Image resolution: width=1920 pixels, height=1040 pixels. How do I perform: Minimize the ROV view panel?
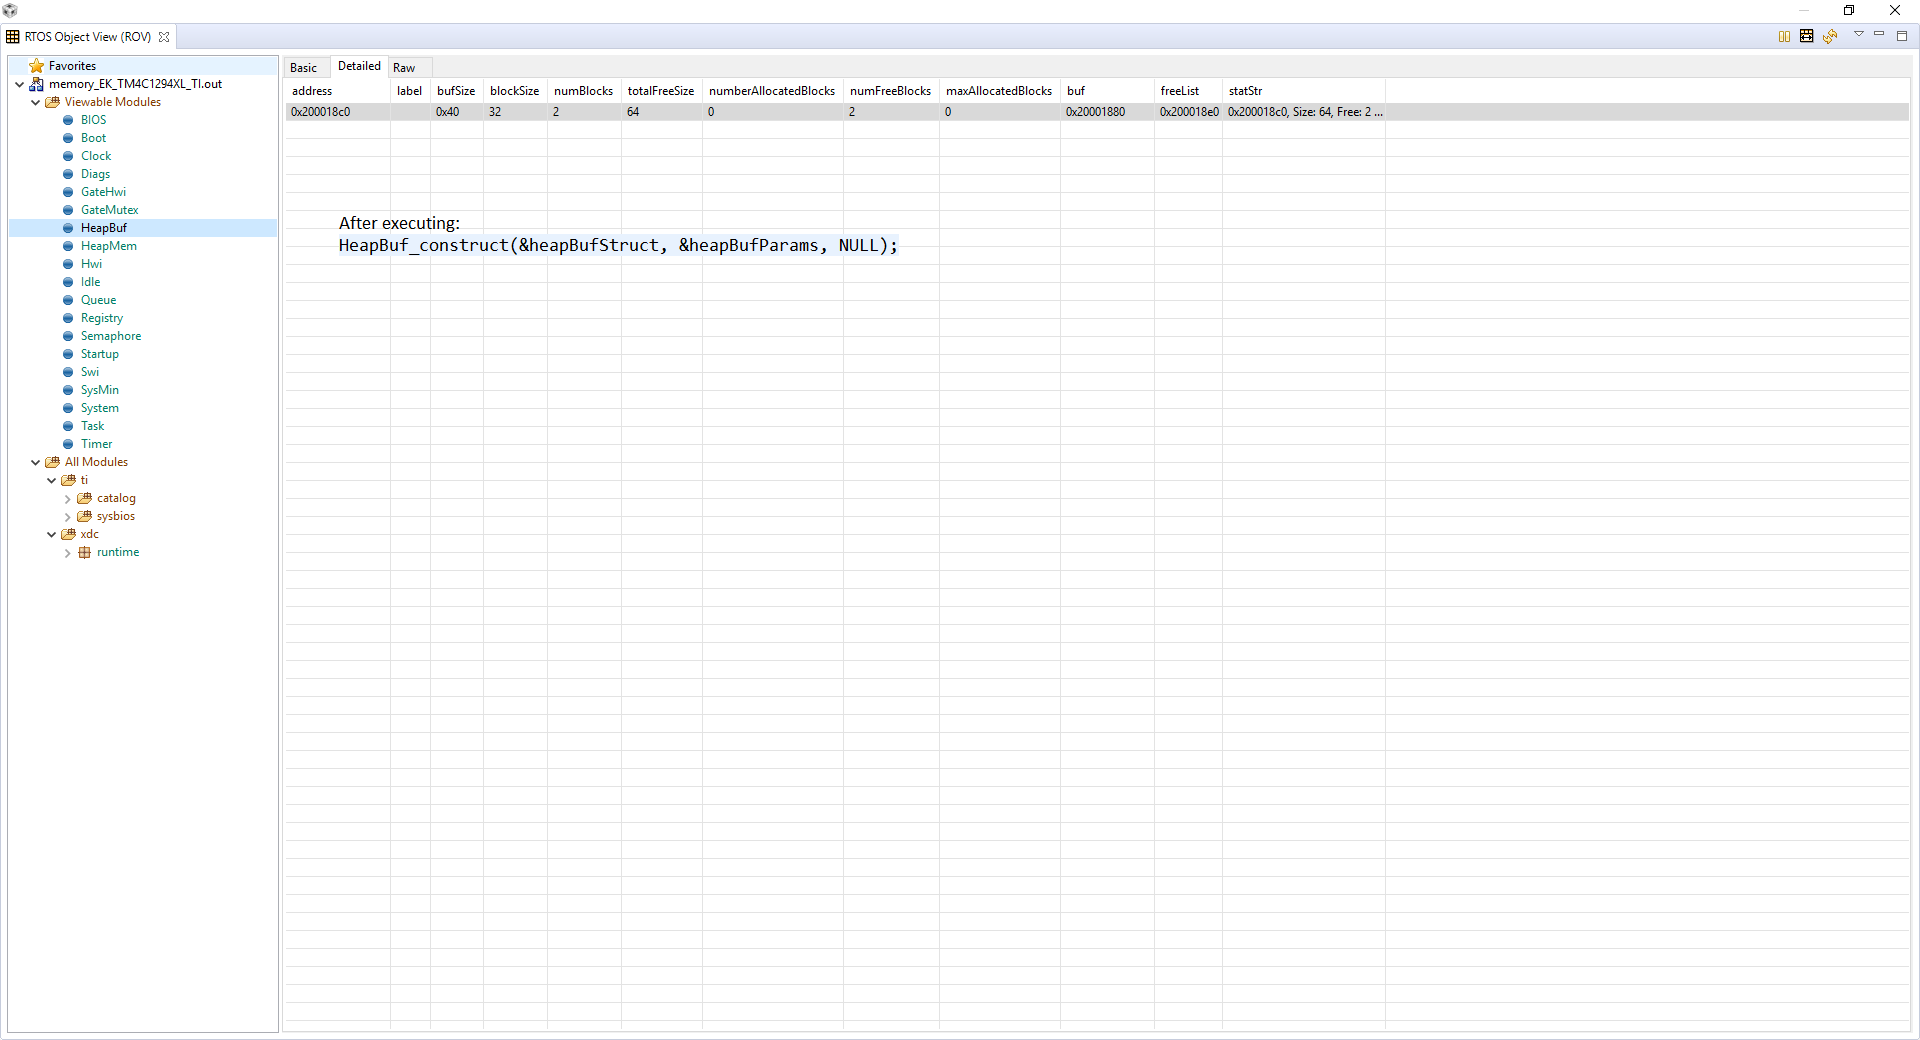point(1879,35)
